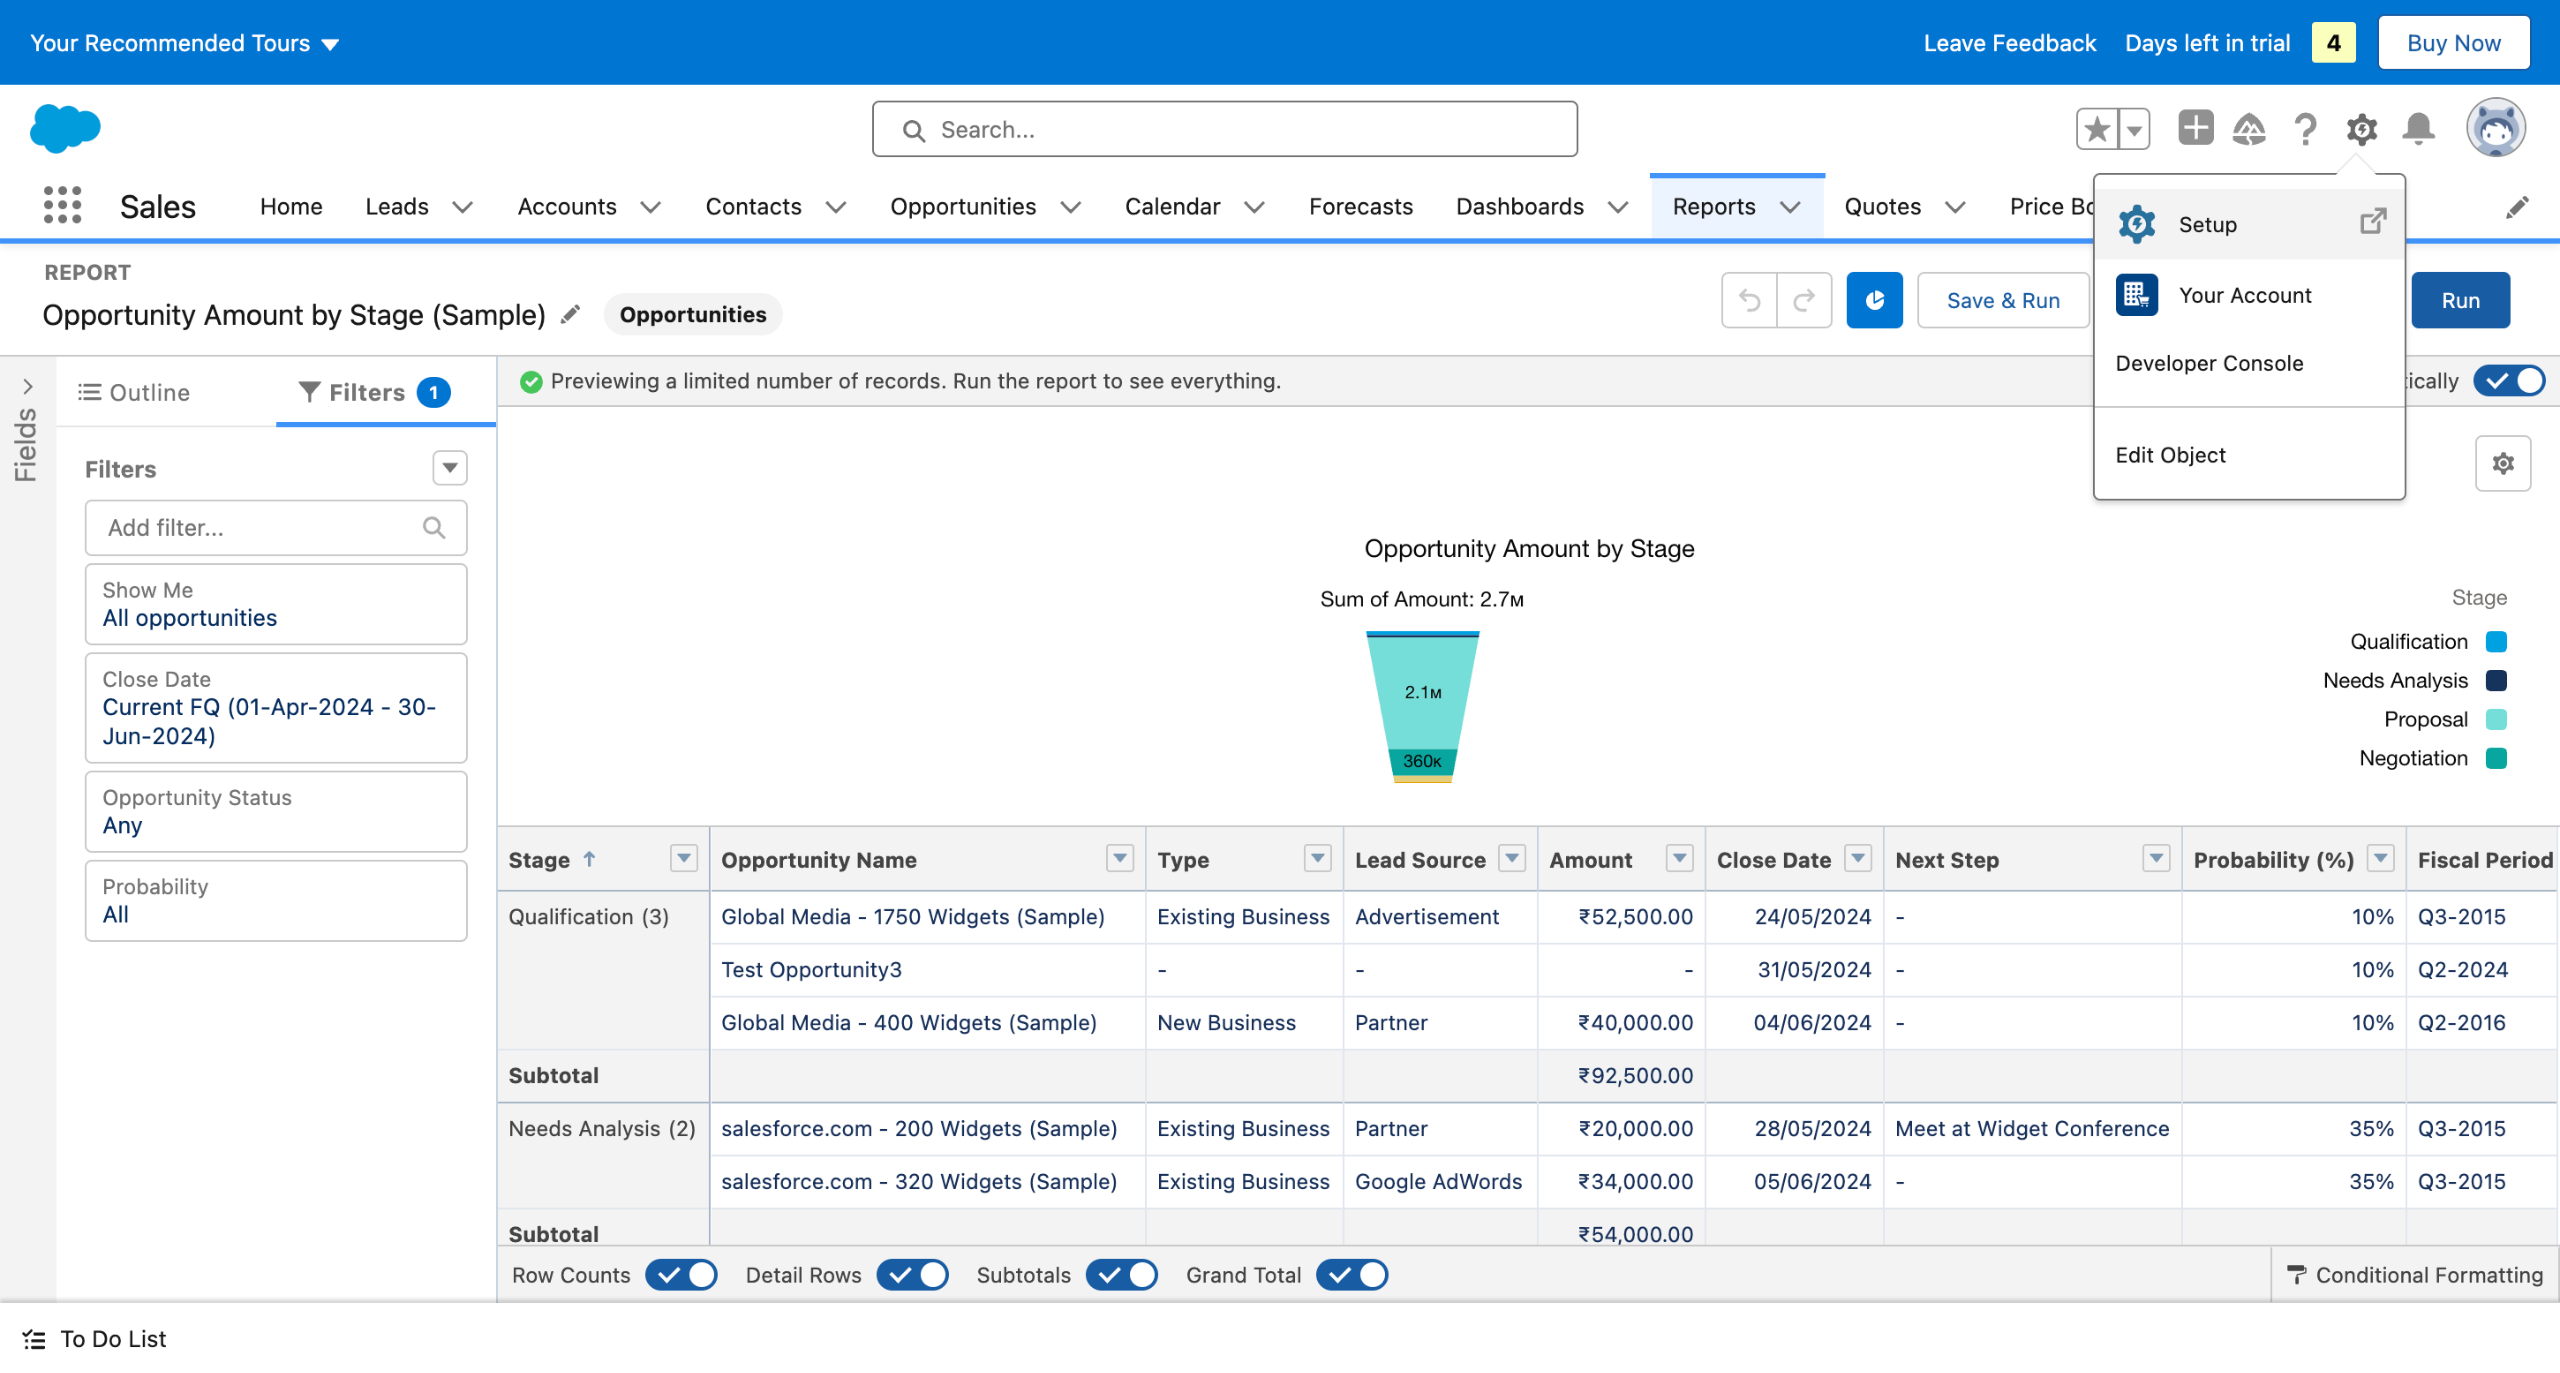Viewport: 2560px width, 1373px height.
Task: Open the user profile avatar
Action: coord(2496,128)
